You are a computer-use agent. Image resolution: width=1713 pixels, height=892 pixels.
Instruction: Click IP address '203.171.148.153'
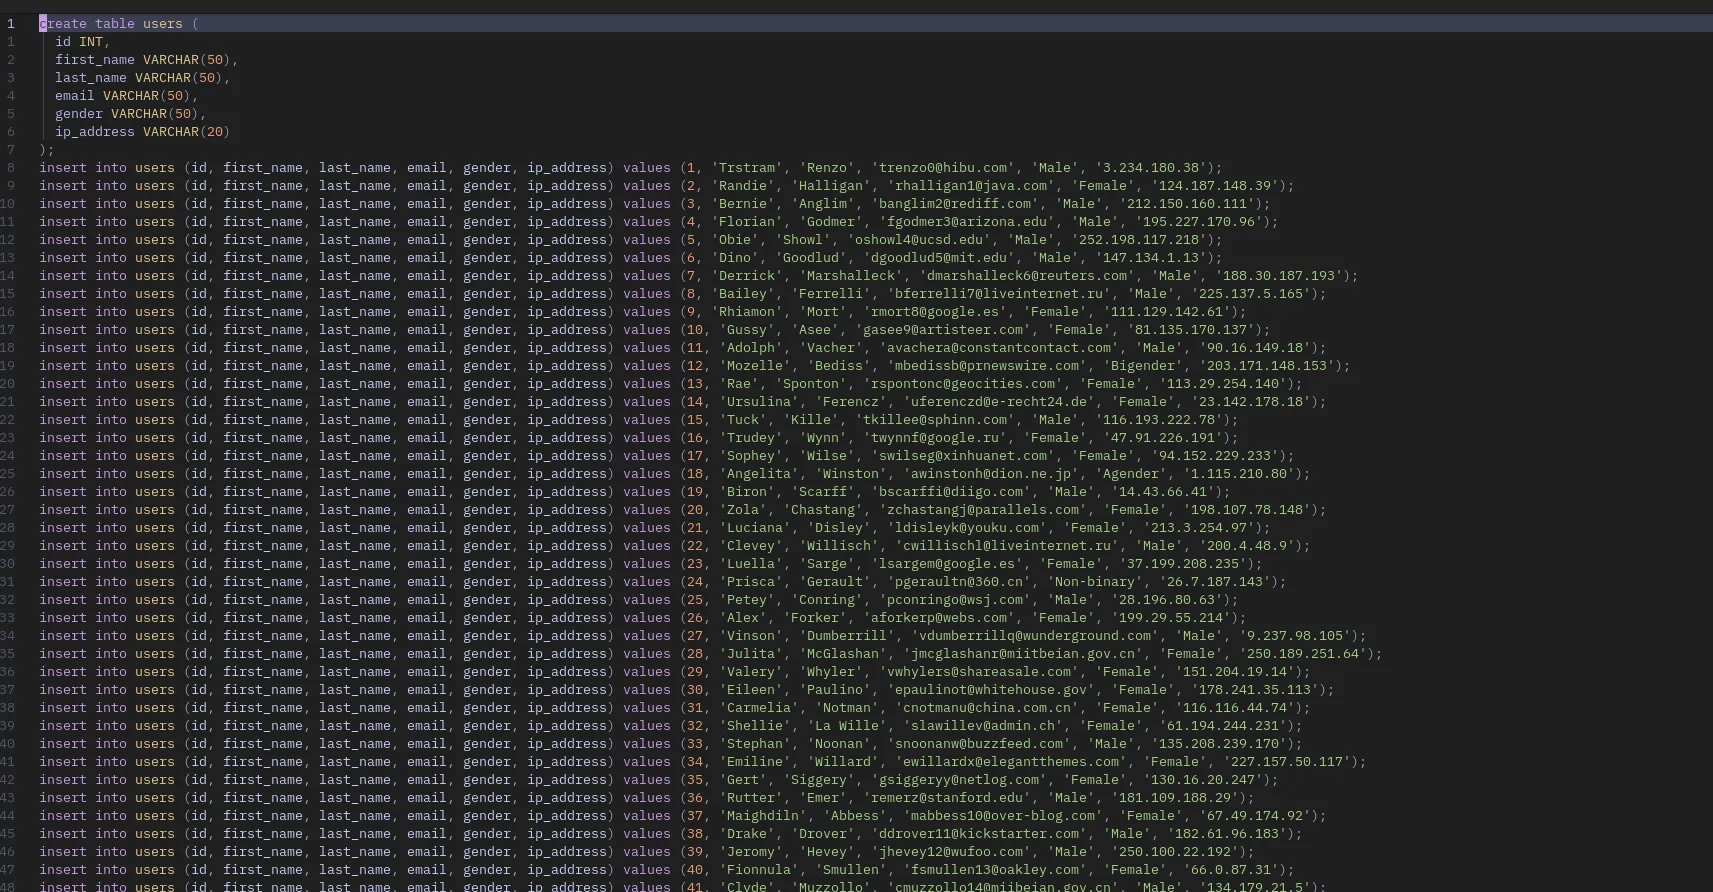1267,365
